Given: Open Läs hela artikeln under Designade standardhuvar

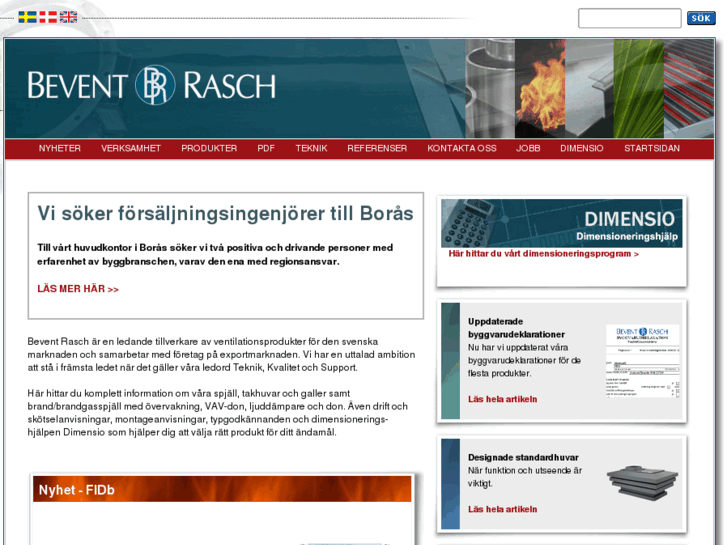Looking at the screenshot, I should point(502,509).
